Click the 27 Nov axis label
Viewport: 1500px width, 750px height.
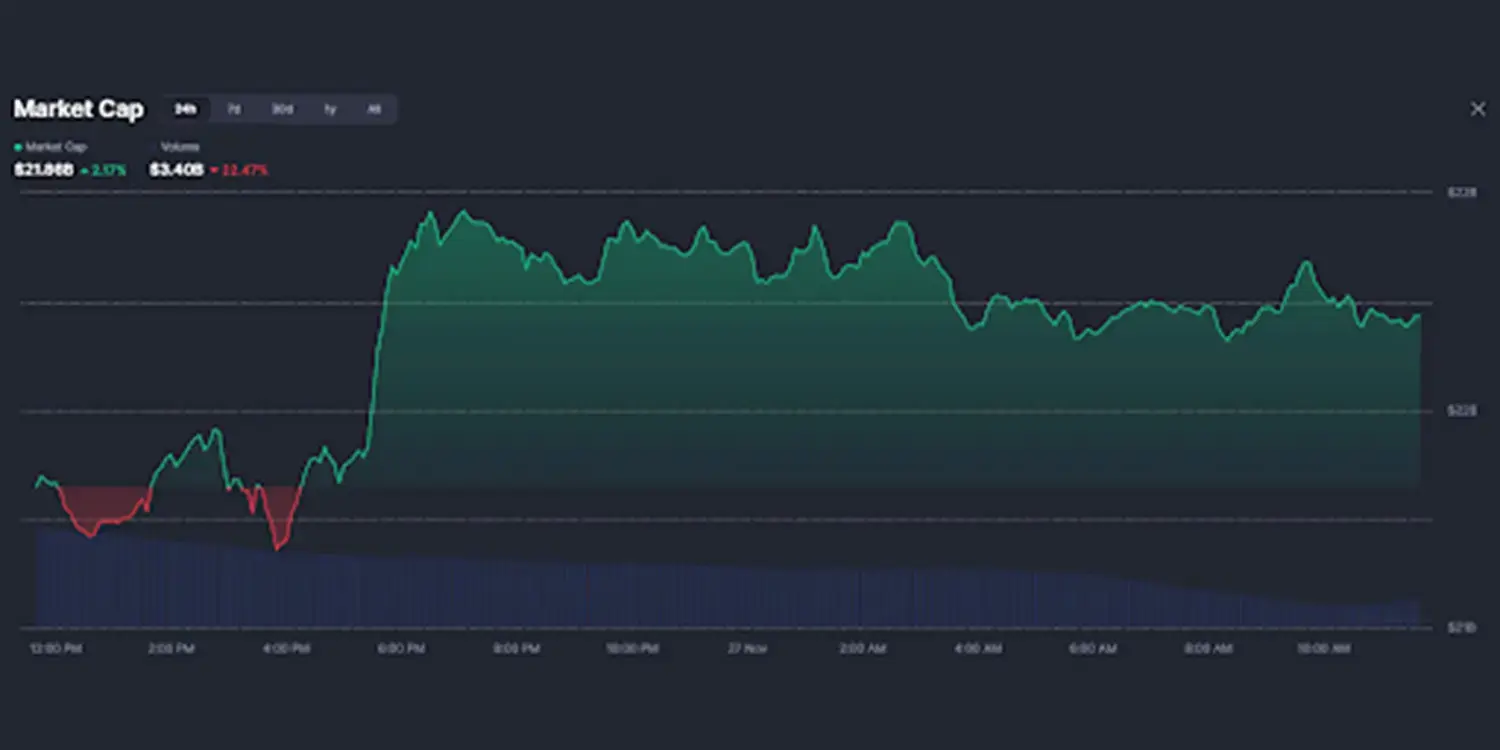[x=745, y=648]
